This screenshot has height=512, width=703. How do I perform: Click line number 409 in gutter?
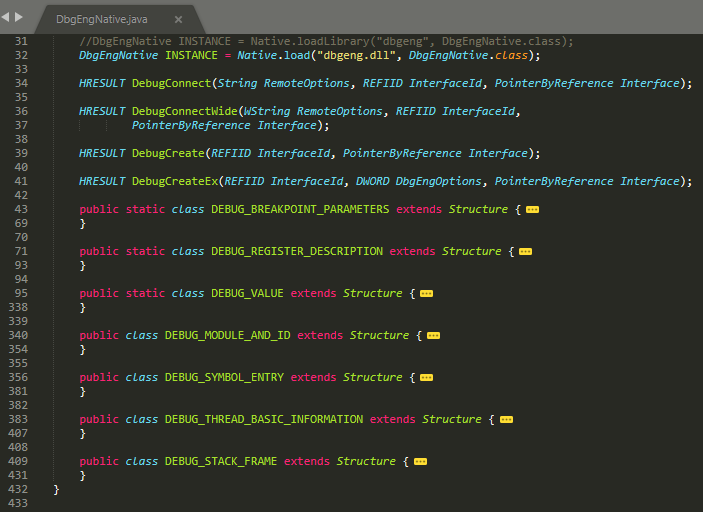pos(18,461)
